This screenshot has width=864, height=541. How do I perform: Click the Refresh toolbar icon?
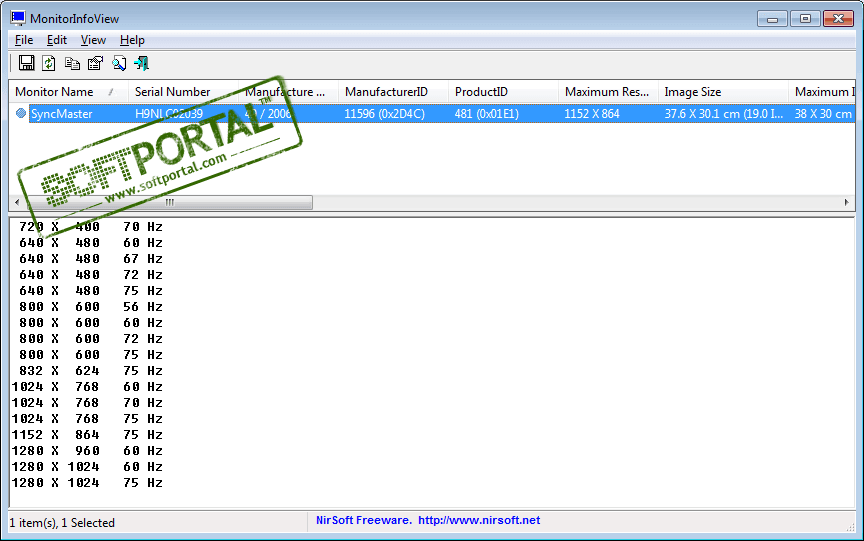(49, 63)
